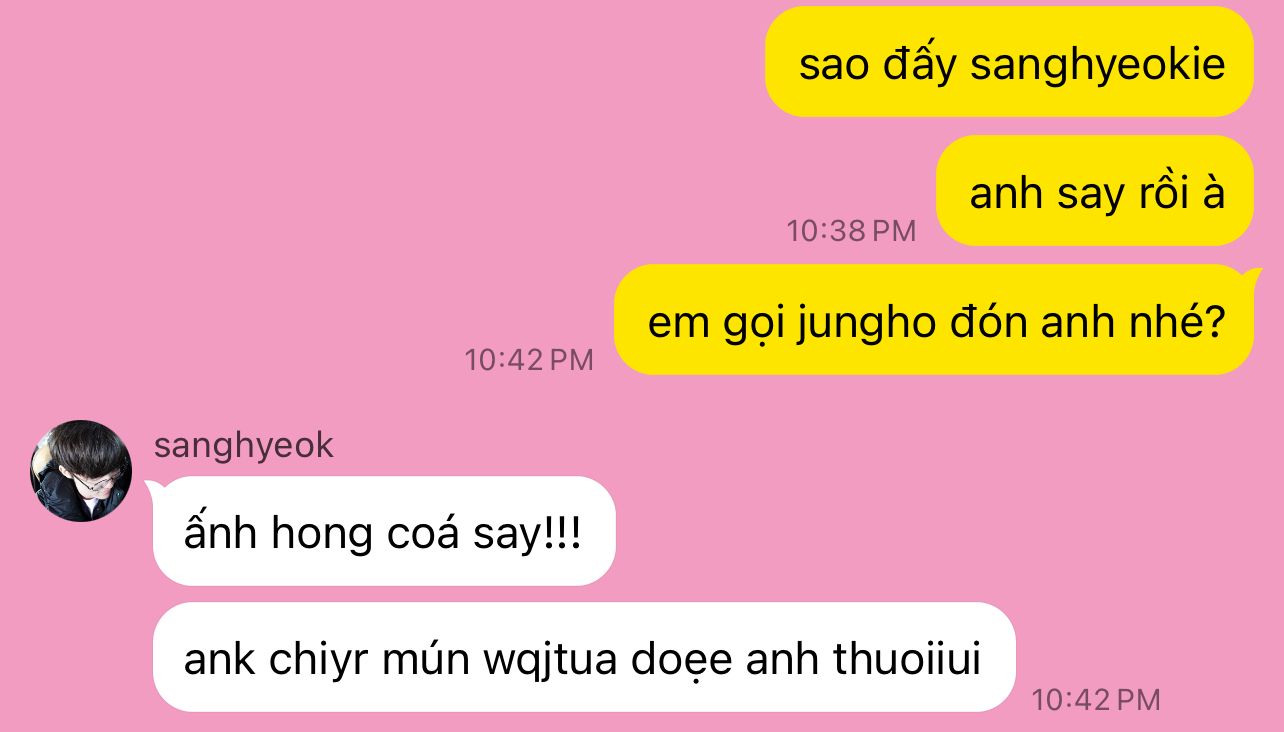Viewport: 1284px width, 732px height.
Task: Click the 10:42 PM timestamp after white bubble
Action: (1096, 700)
